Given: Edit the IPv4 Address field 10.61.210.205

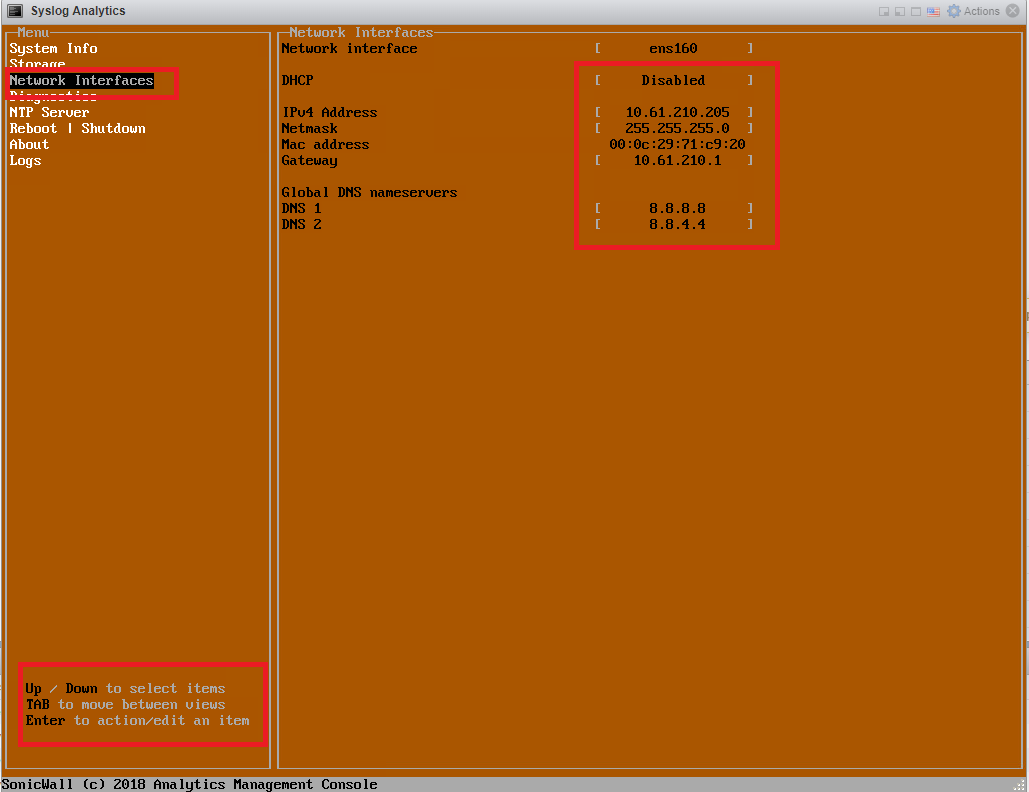Looking at the screenshot, I should (677, 112).
